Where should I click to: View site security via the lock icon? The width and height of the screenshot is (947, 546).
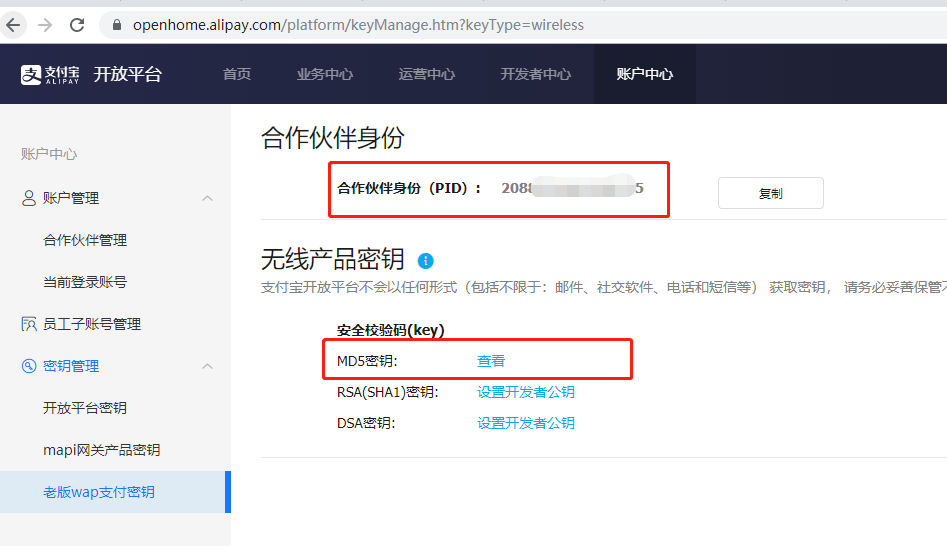coord(117,25)
